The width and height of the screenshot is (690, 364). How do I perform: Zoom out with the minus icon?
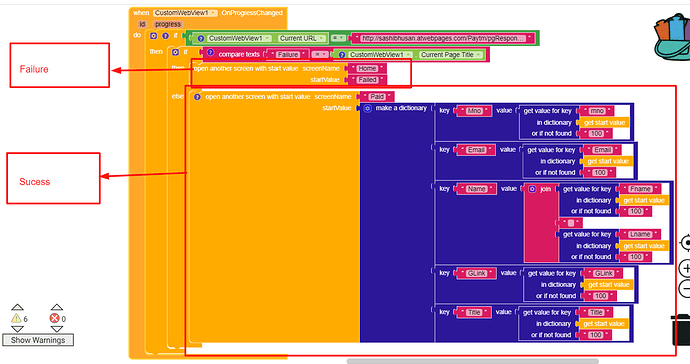pyautogui.click(x=685, y=289)
